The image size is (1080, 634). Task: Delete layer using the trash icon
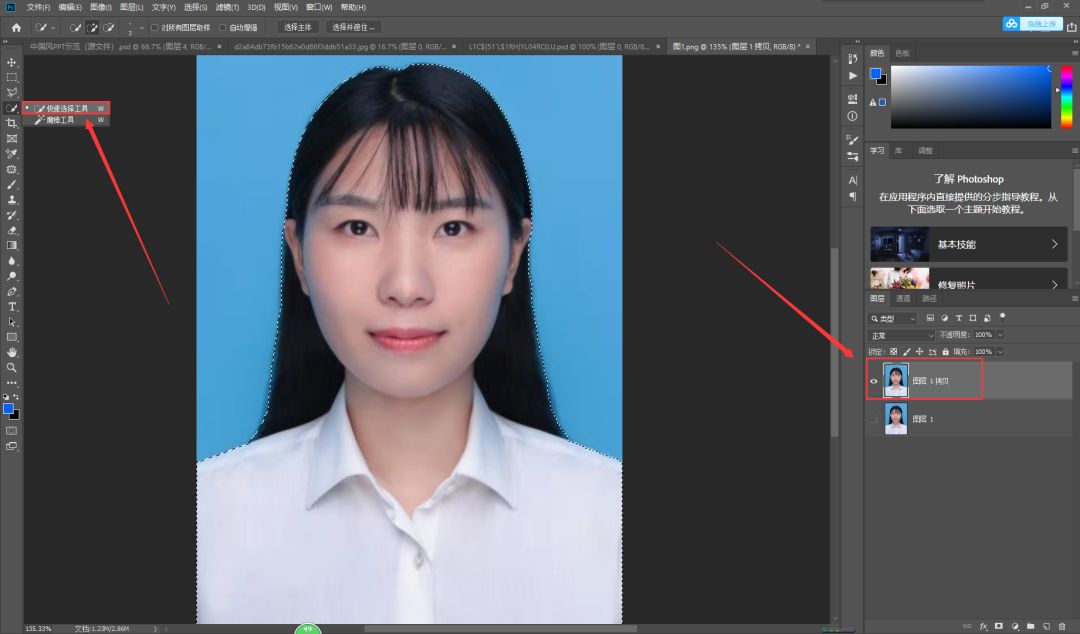(1062, 626)
